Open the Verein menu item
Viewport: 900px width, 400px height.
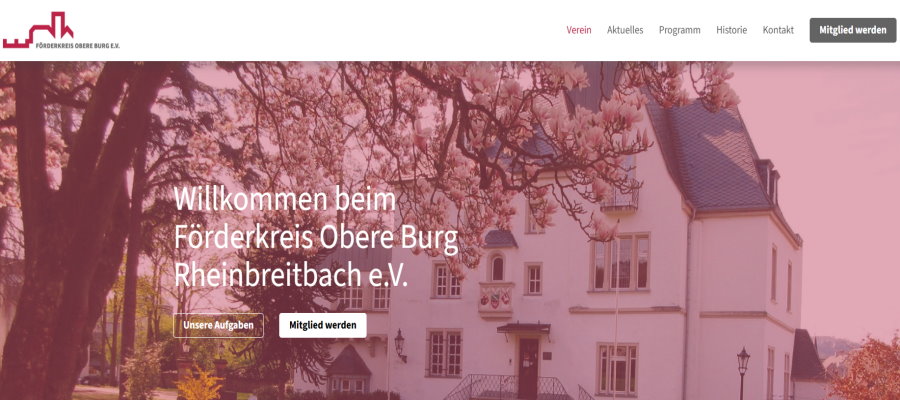pos(579,30)
